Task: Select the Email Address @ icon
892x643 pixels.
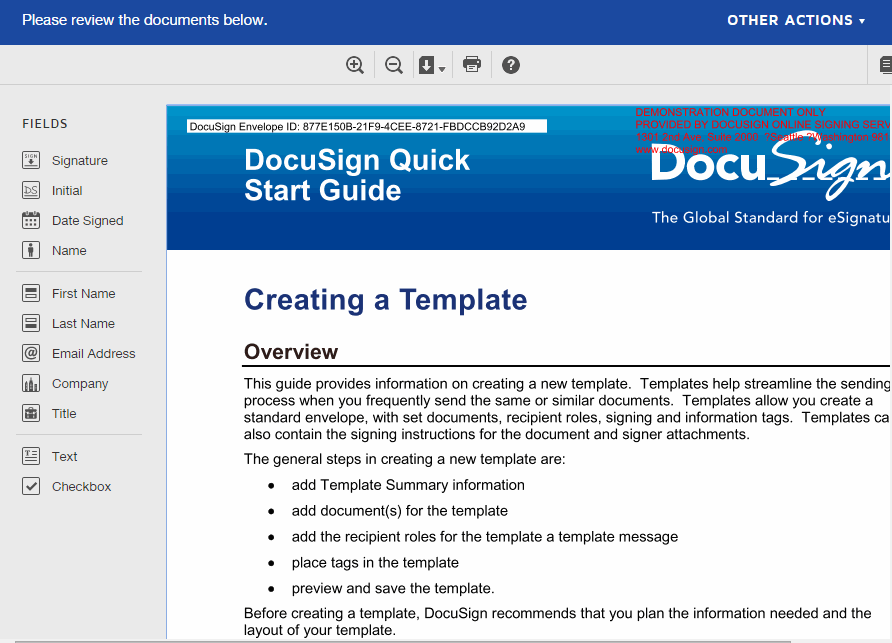Action: pyautogui.click(x=31, y=353)
